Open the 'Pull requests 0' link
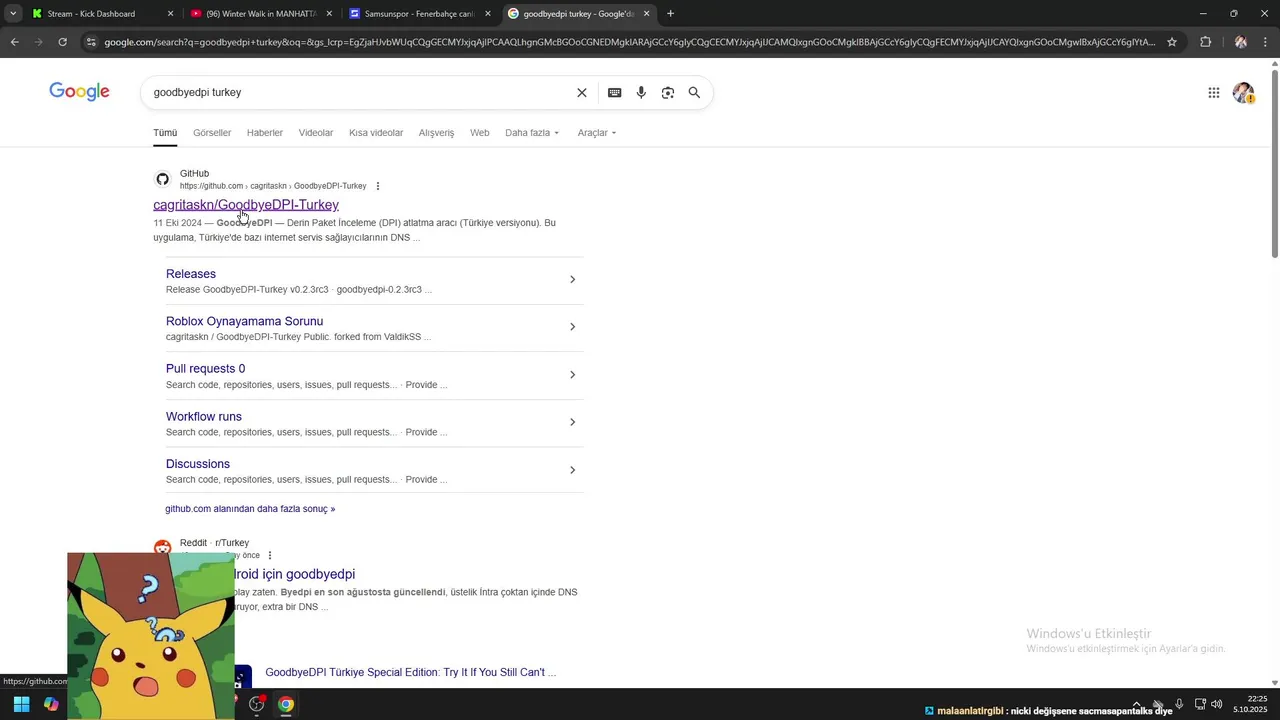Image resolution: width=1280 pixels, height=720 pixels. (x=205, y=369)
